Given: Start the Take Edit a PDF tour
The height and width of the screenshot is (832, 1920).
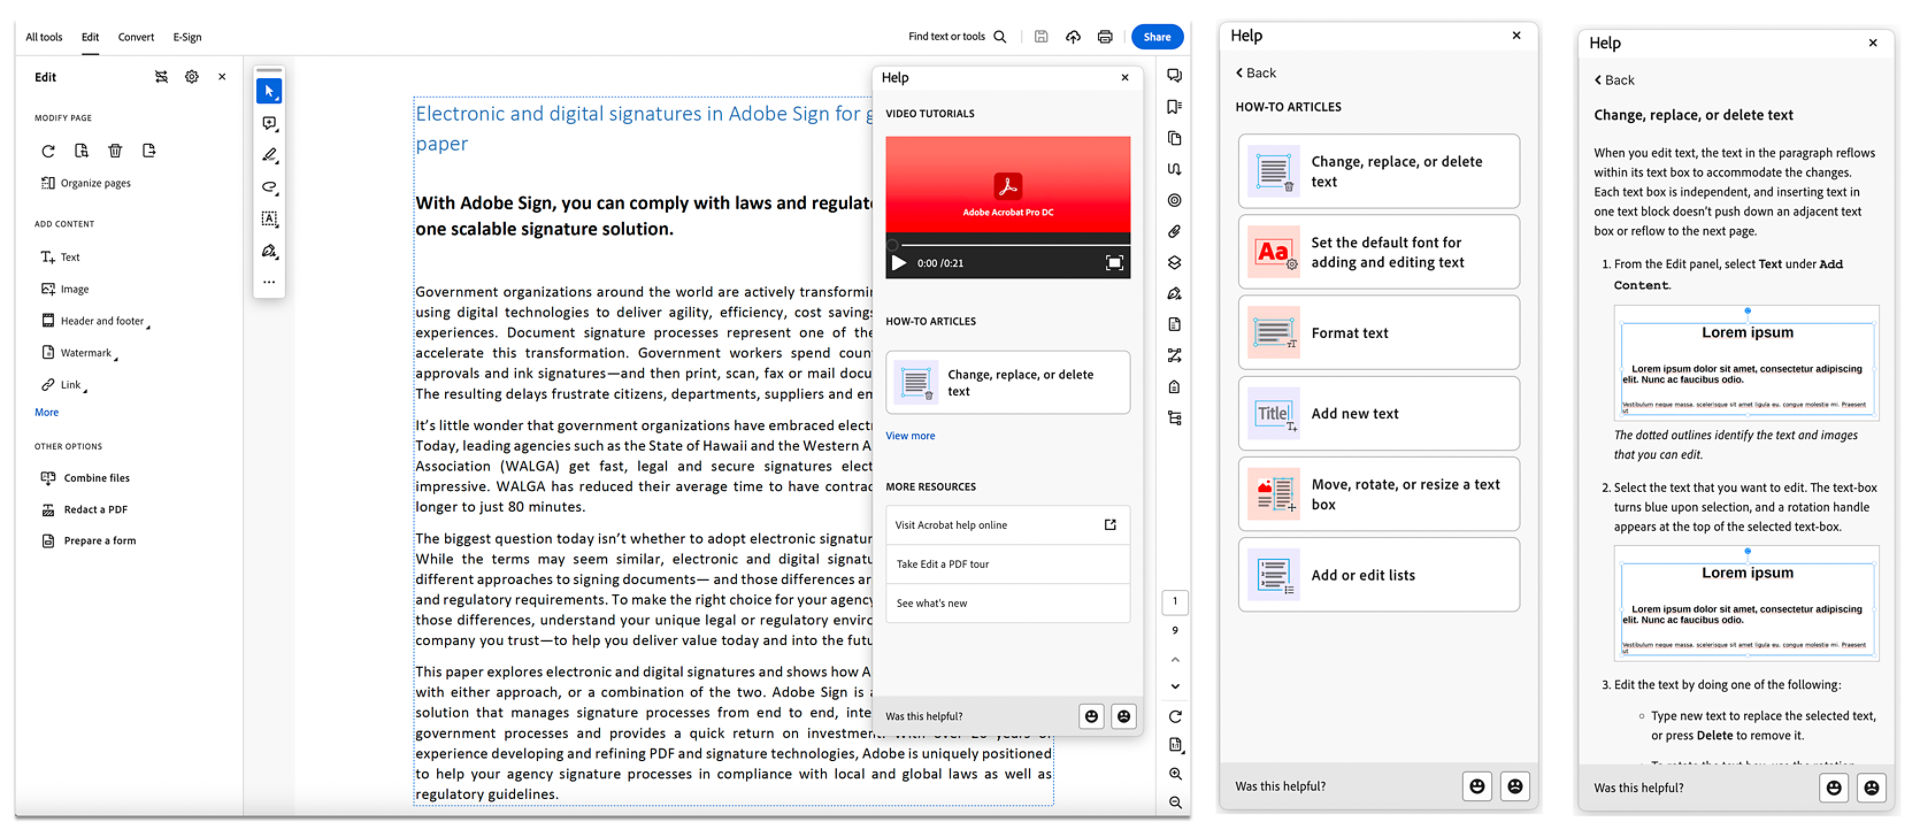Looking at the screenshot, I should click(x=1008, y=564).
